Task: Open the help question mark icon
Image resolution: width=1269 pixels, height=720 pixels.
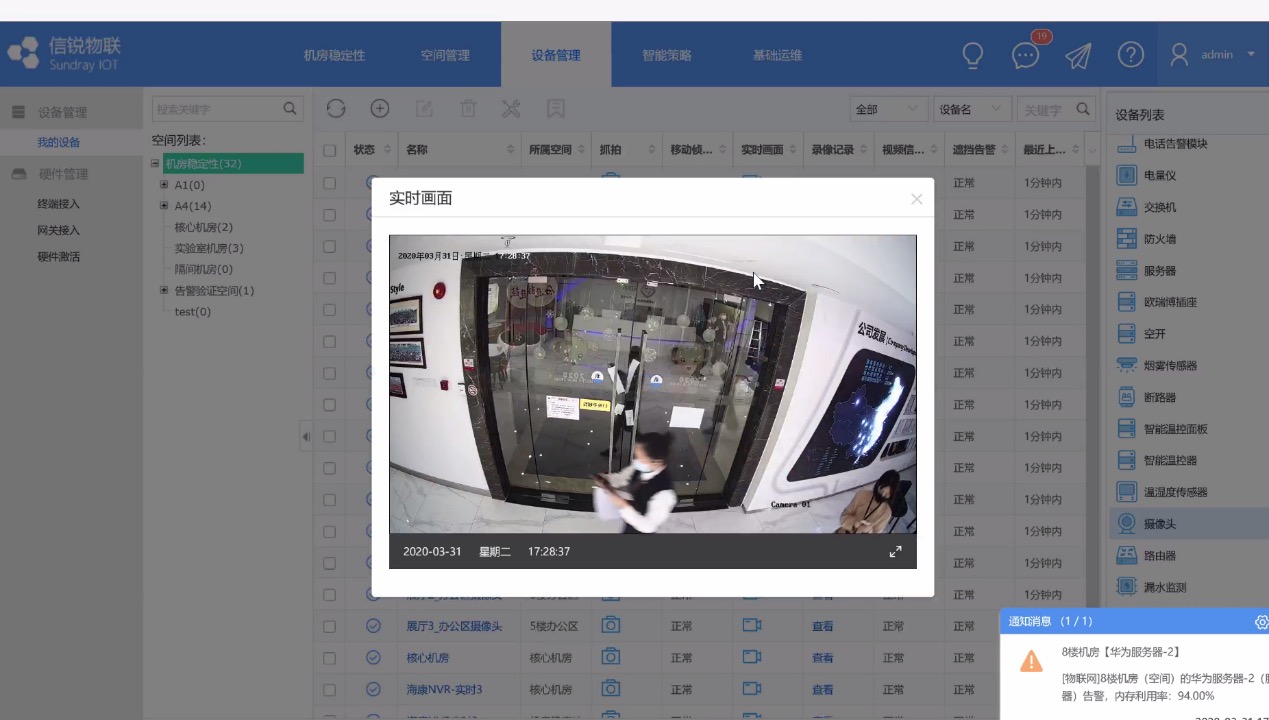Action: pyautogui.click(x=1130, y=55)
